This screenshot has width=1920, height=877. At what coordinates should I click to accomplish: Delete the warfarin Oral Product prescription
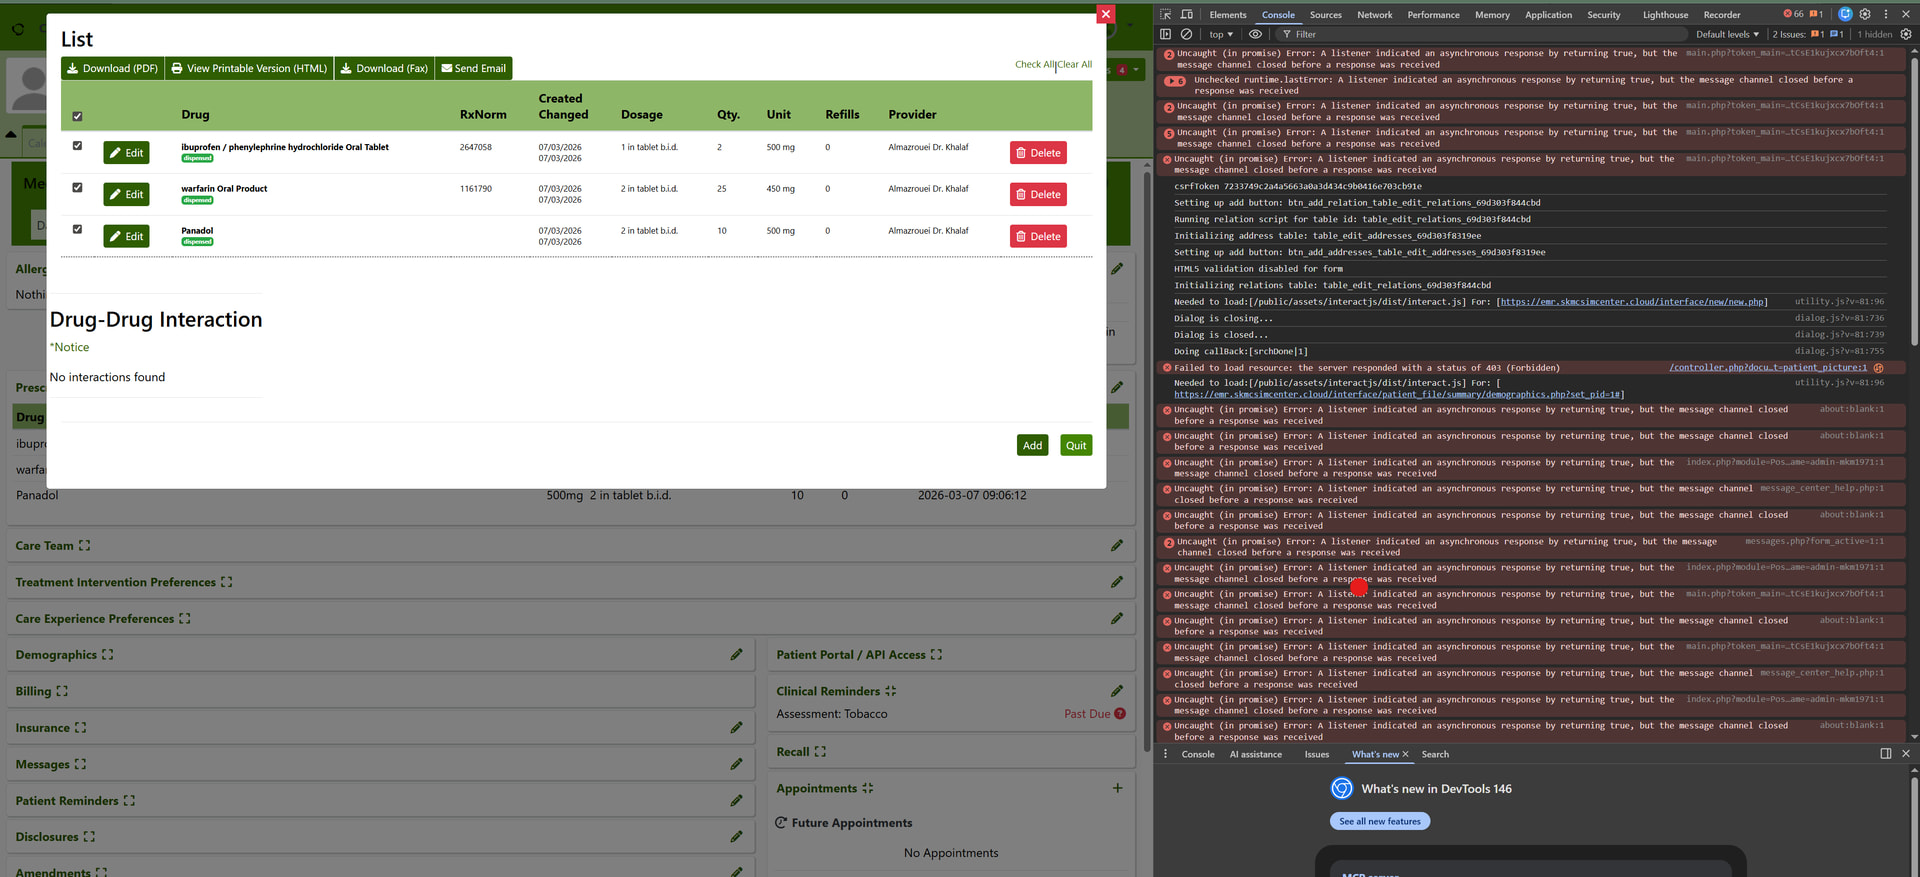(x=1038, y=195)
